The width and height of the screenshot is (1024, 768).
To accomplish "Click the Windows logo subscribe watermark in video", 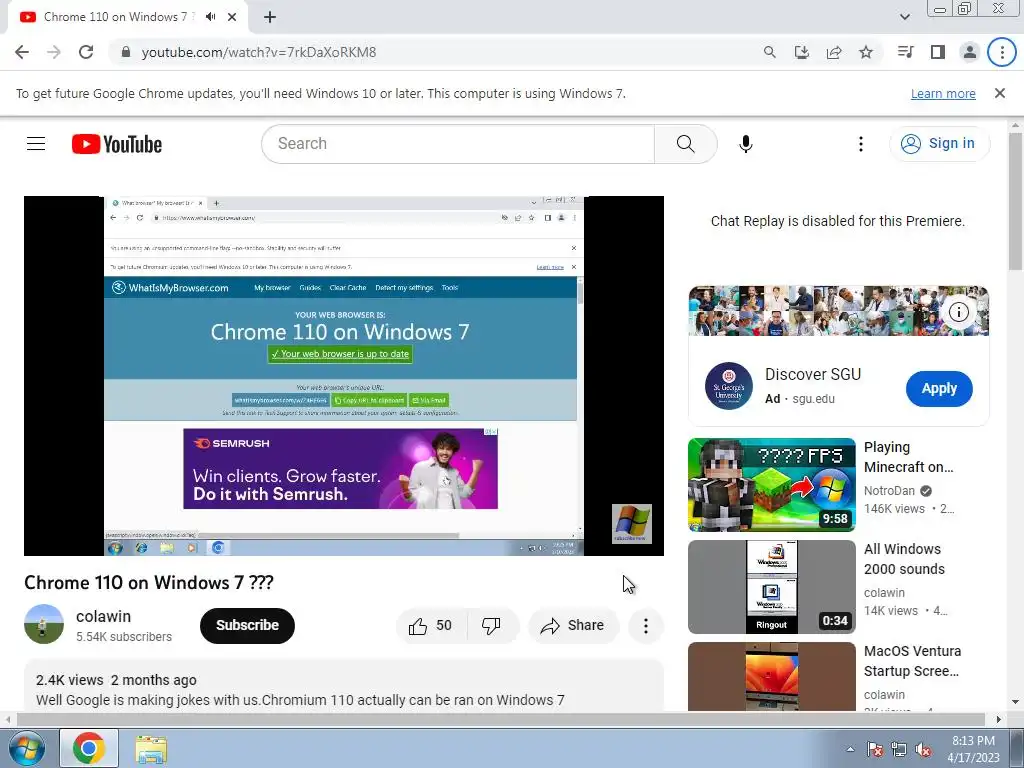I will coord(632,523).
